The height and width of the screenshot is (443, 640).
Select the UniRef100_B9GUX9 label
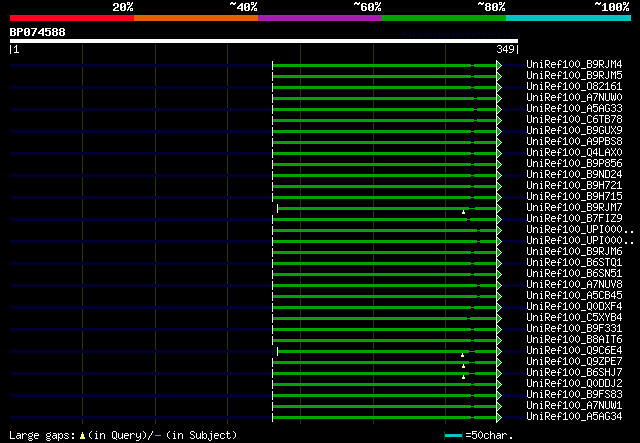574,131
